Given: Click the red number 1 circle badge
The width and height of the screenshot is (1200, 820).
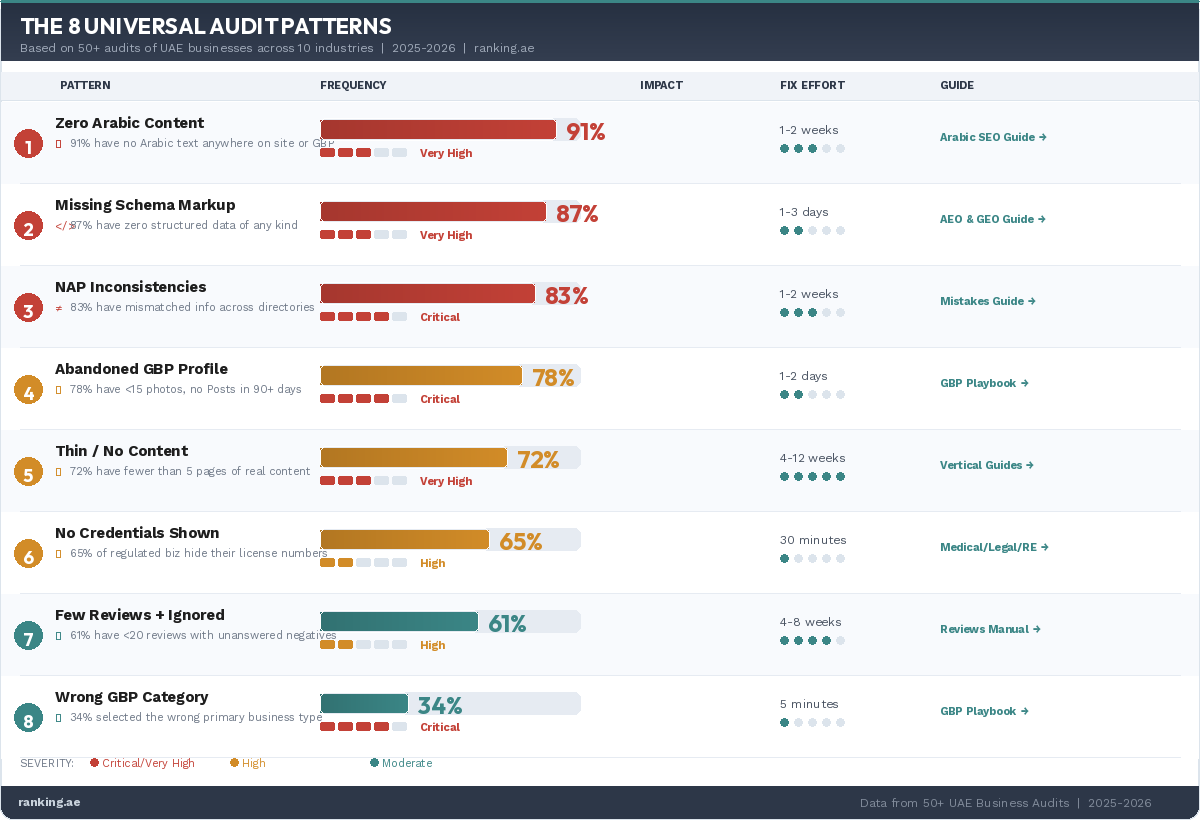Looking at the screenshot, I should pos(28,145).
